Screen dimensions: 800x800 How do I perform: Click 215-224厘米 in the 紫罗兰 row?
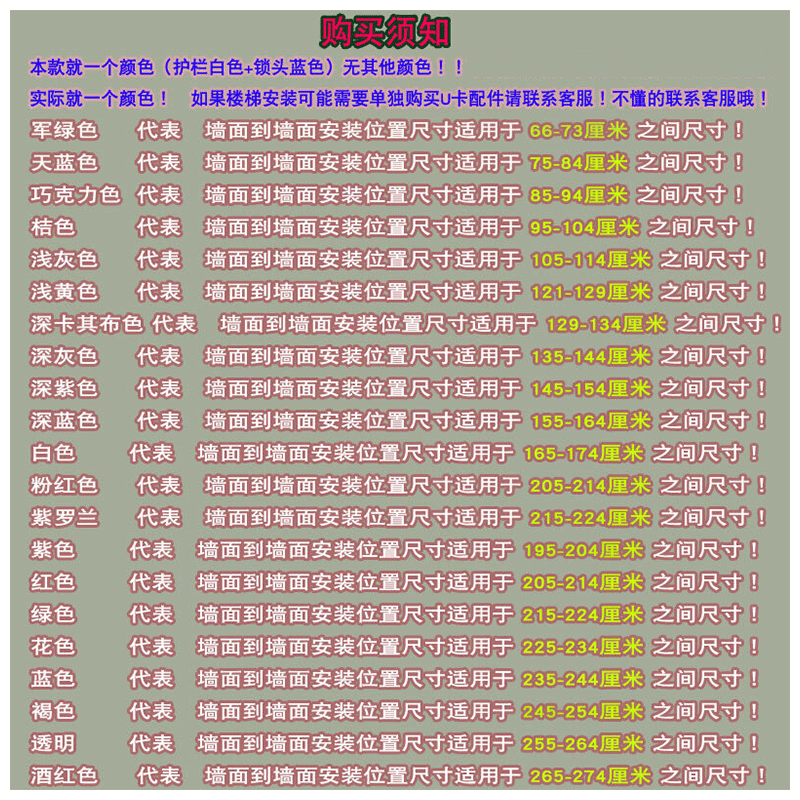pos(590,518)
